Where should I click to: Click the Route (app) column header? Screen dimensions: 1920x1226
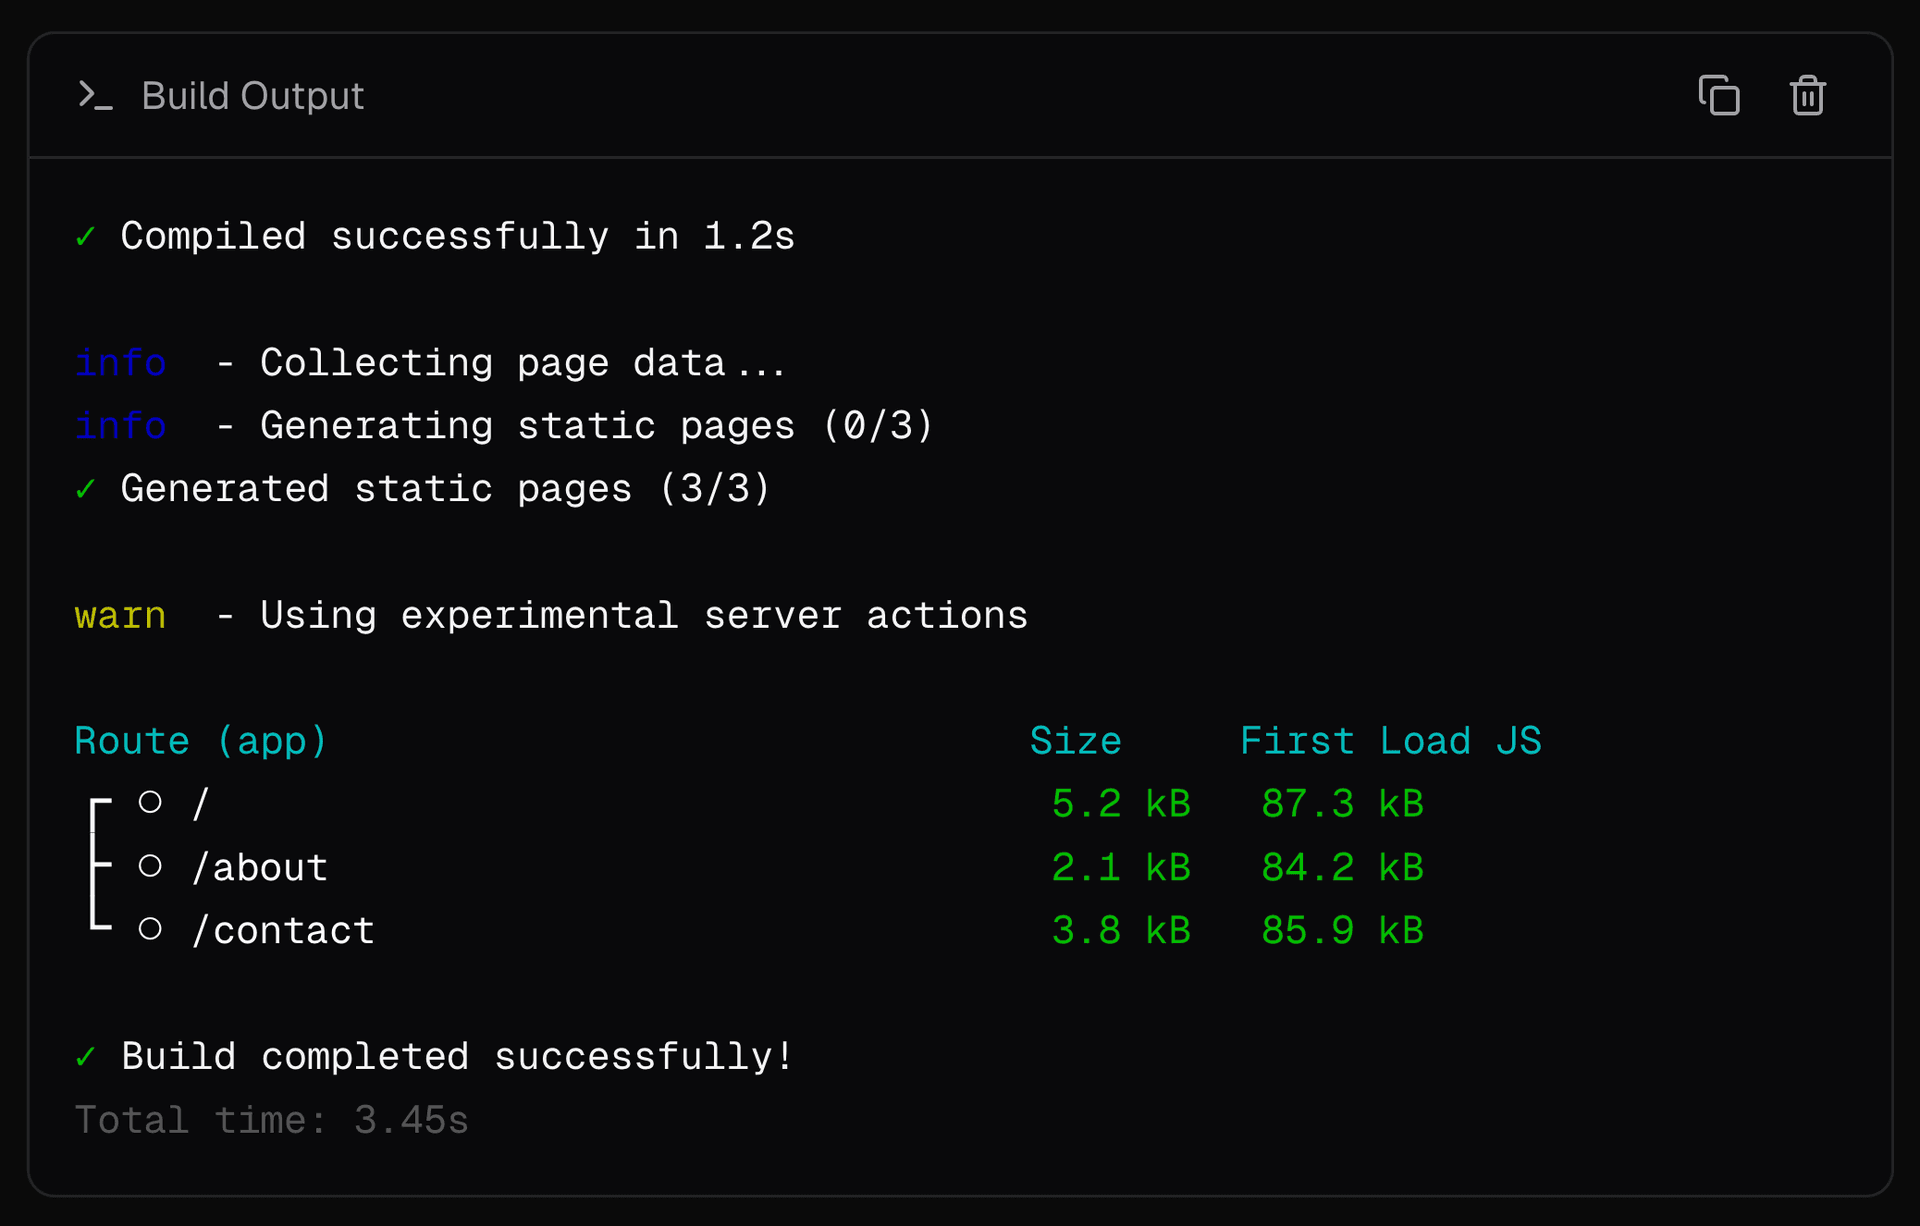pyautogui.click(x=201, y=741)
